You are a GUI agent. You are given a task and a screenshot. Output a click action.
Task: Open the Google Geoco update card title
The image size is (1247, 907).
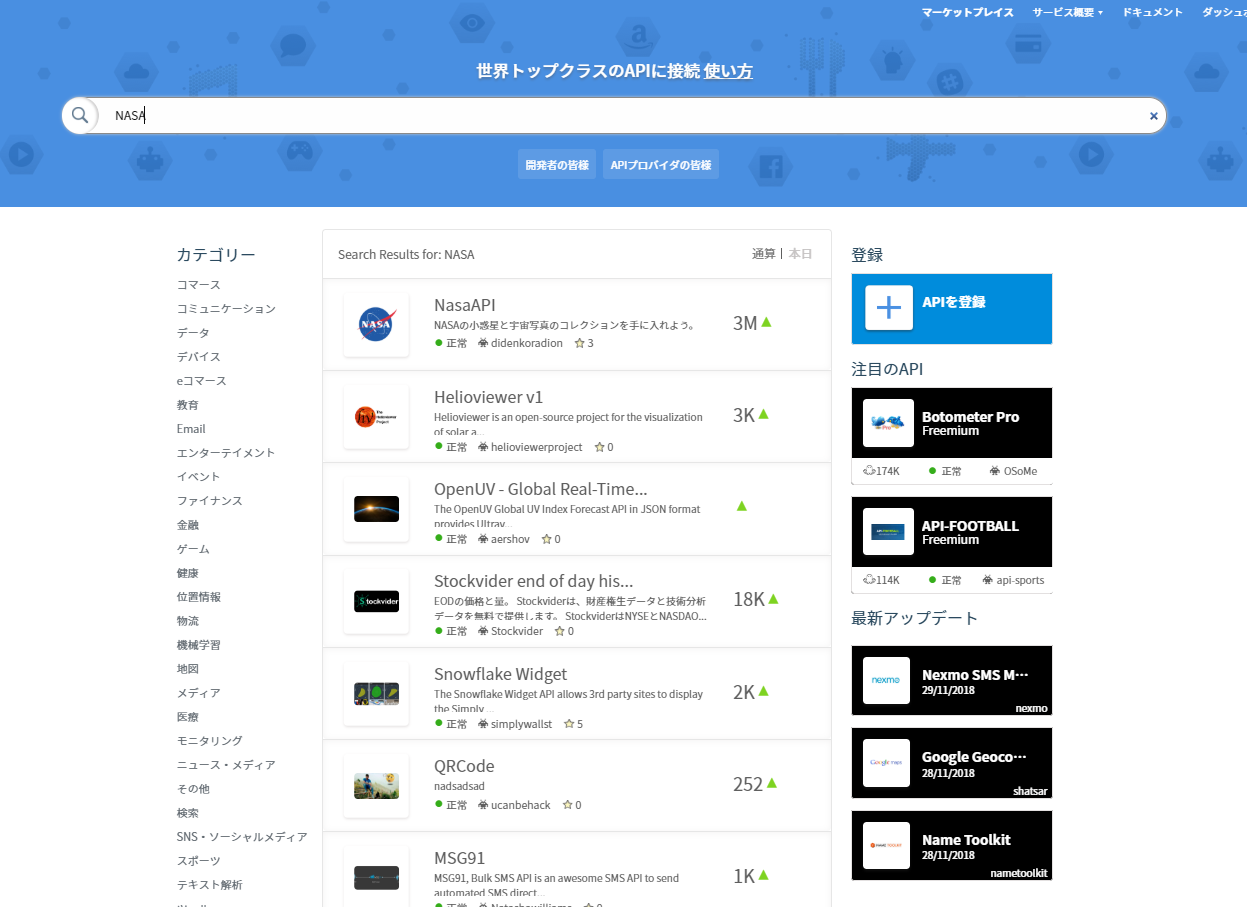click(x=974, y=757)
